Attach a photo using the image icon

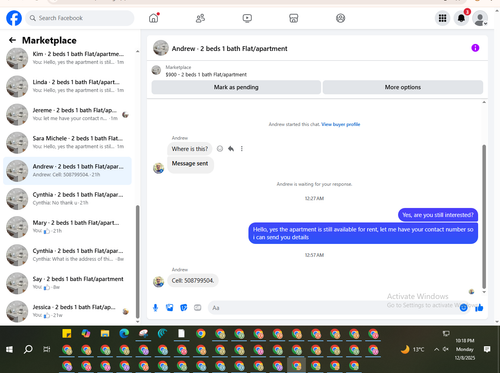[170, 308]
